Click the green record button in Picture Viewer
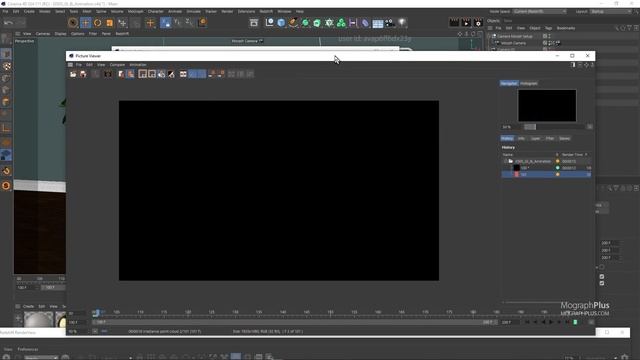Viewport: 640px width, 360px height. tap(576, 322)
